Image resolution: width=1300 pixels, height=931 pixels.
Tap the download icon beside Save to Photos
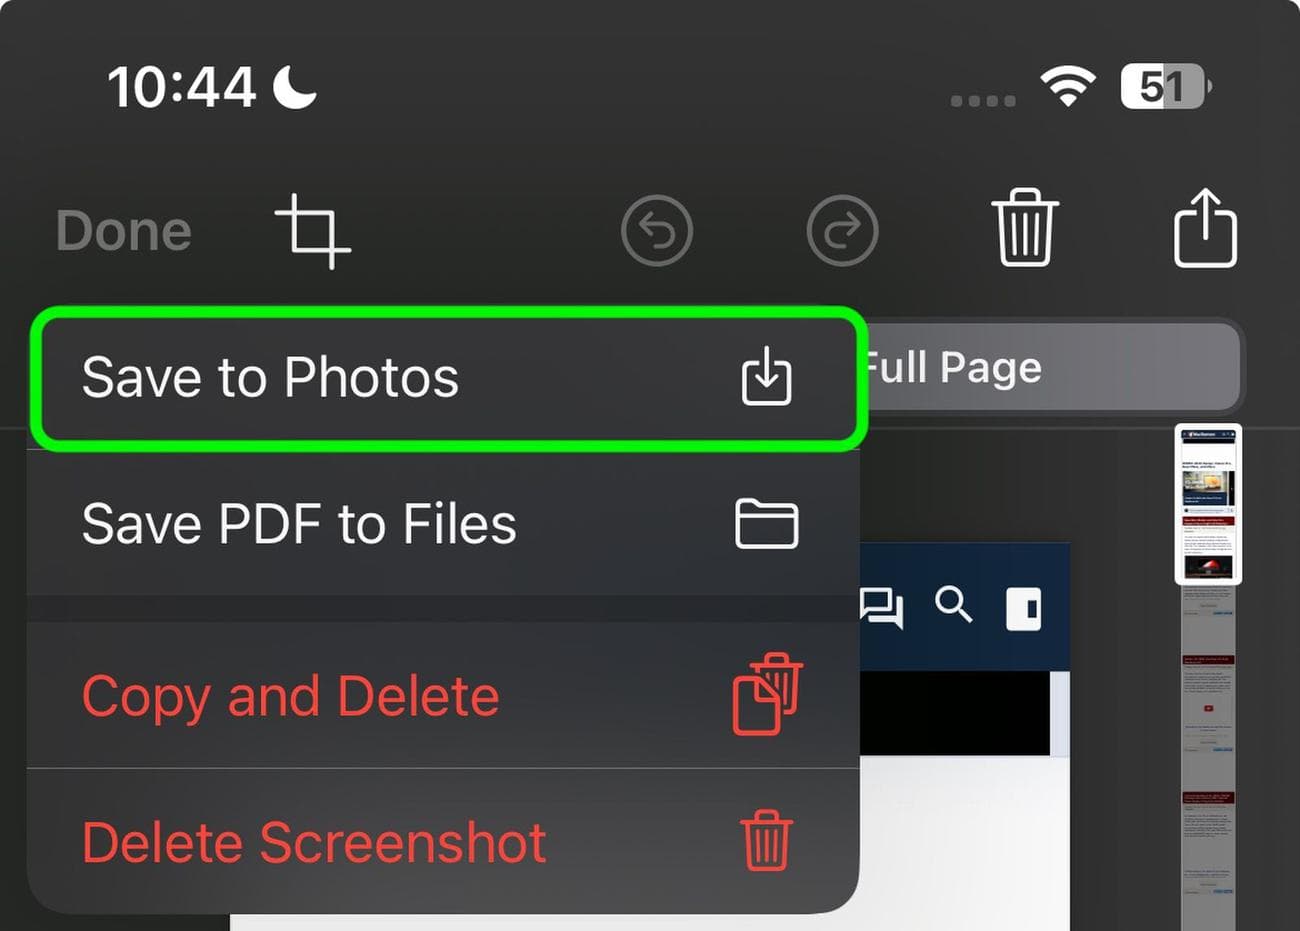pos(766,377)
